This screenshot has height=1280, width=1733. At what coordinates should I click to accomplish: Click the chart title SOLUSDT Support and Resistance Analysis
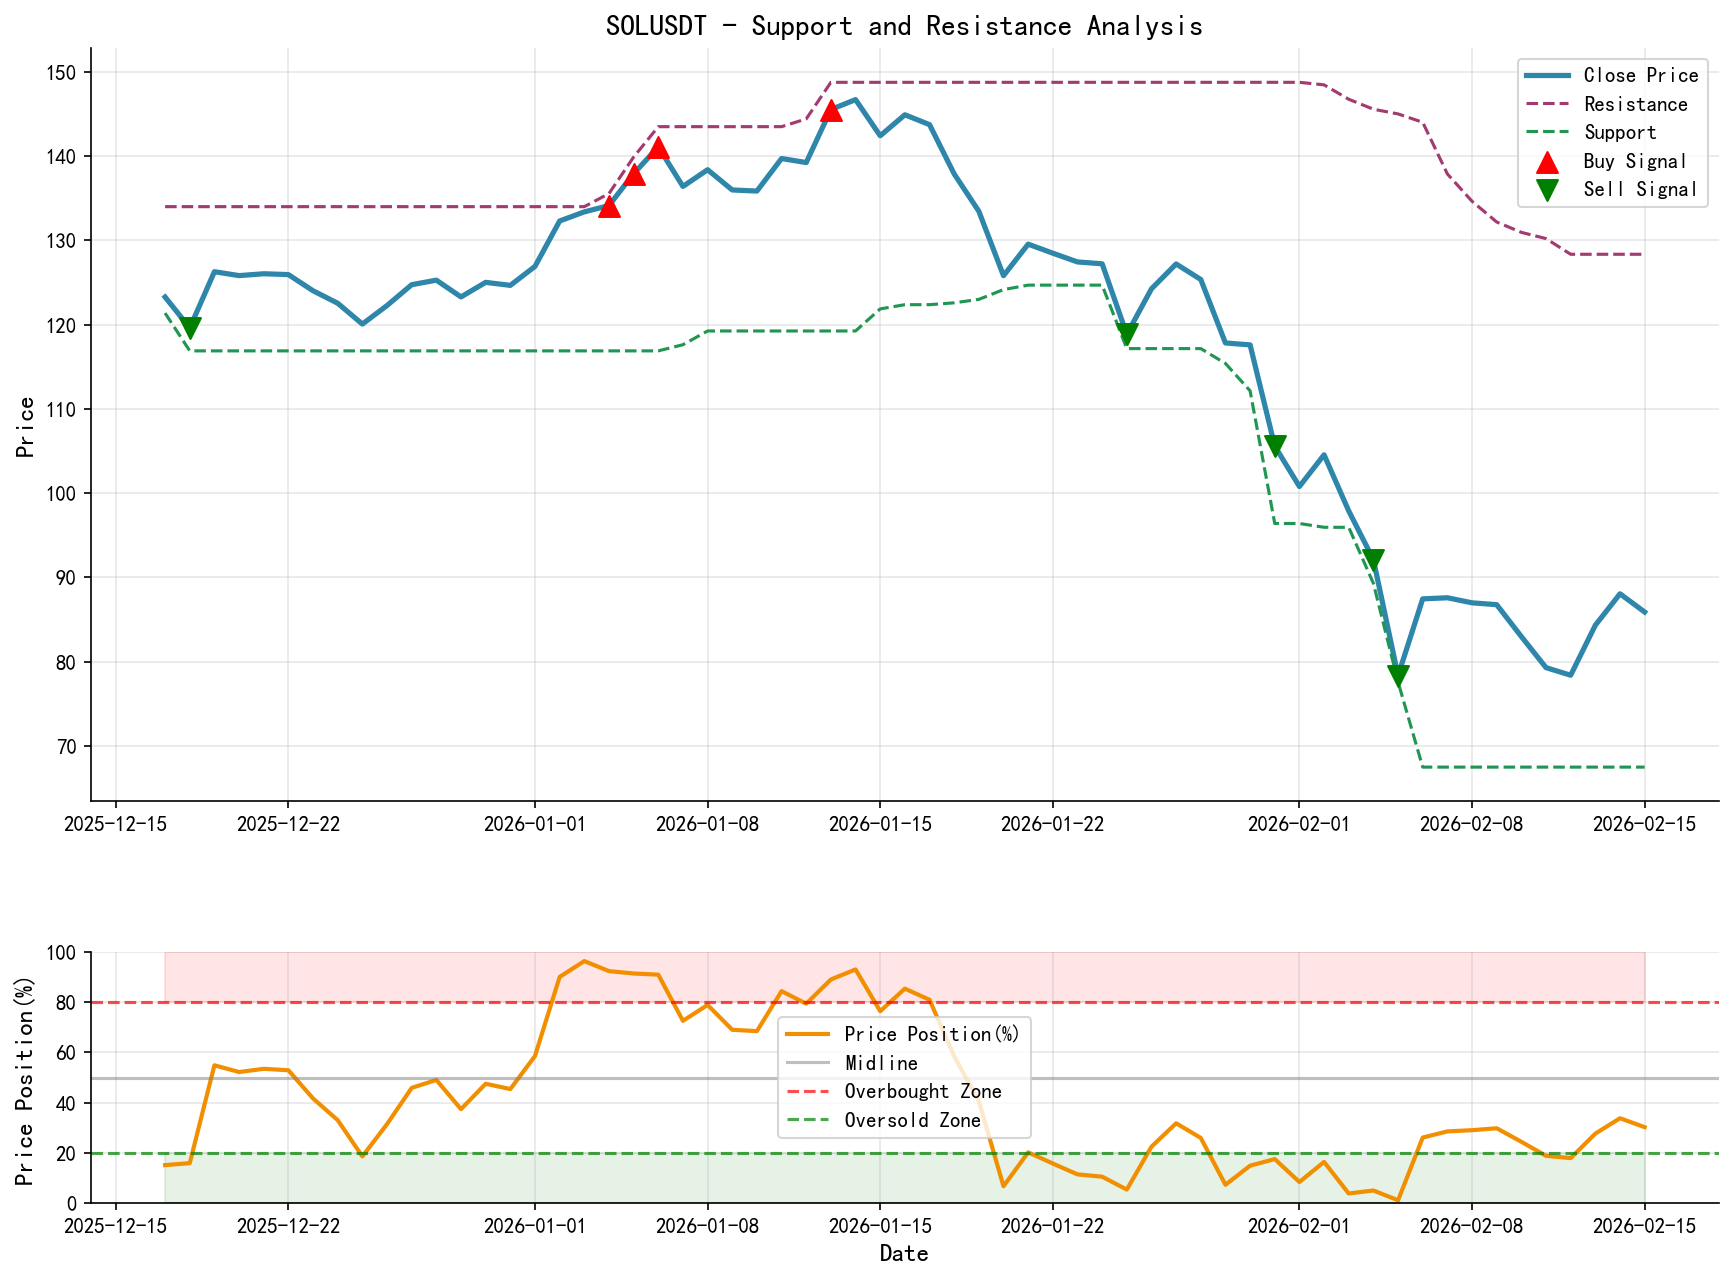coord(905,26)
